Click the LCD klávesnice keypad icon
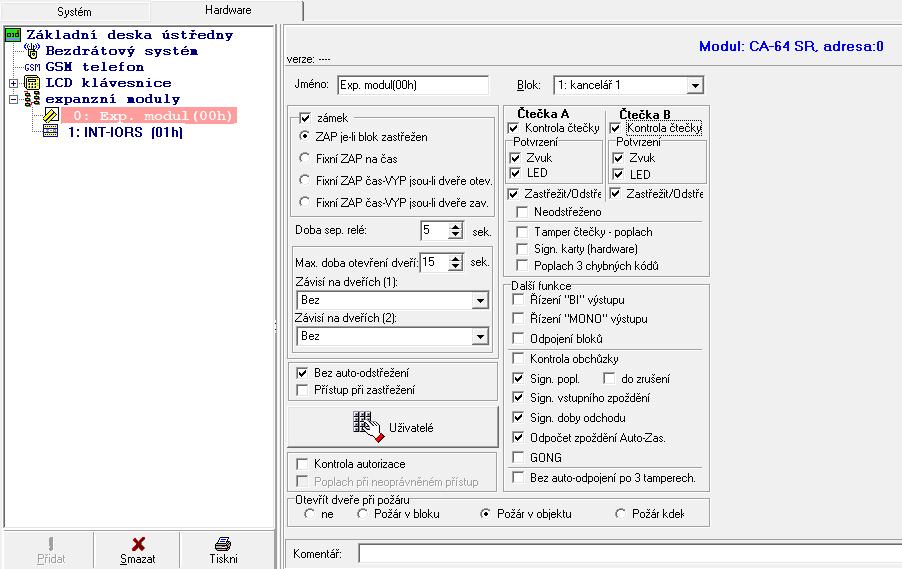The width and height of the screenshot is (902, 569). click(32, 83)
